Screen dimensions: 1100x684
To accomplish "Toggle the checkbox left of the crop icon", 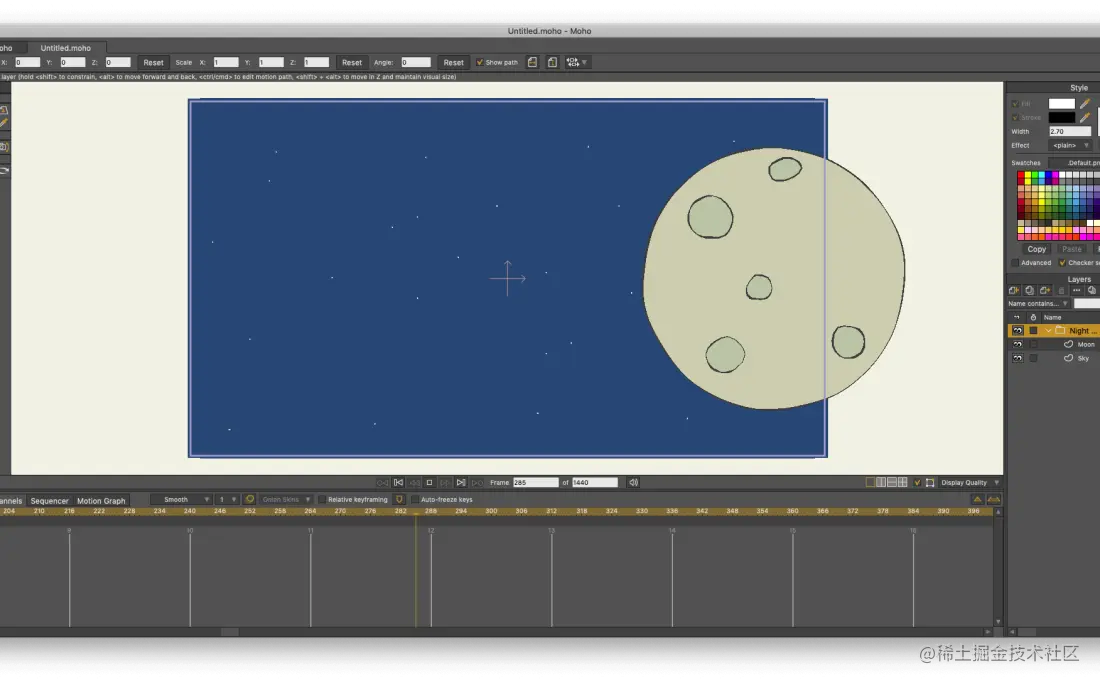I will point(917,483).
